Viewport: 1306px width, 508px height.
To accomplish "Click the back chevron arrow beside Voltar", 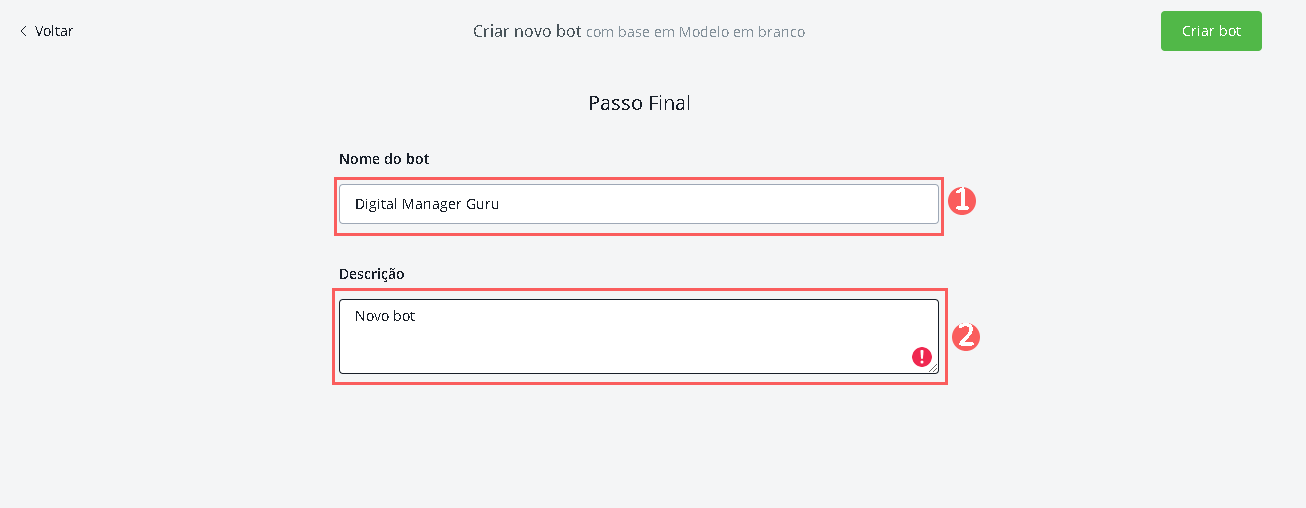I will tap(23, 31).
